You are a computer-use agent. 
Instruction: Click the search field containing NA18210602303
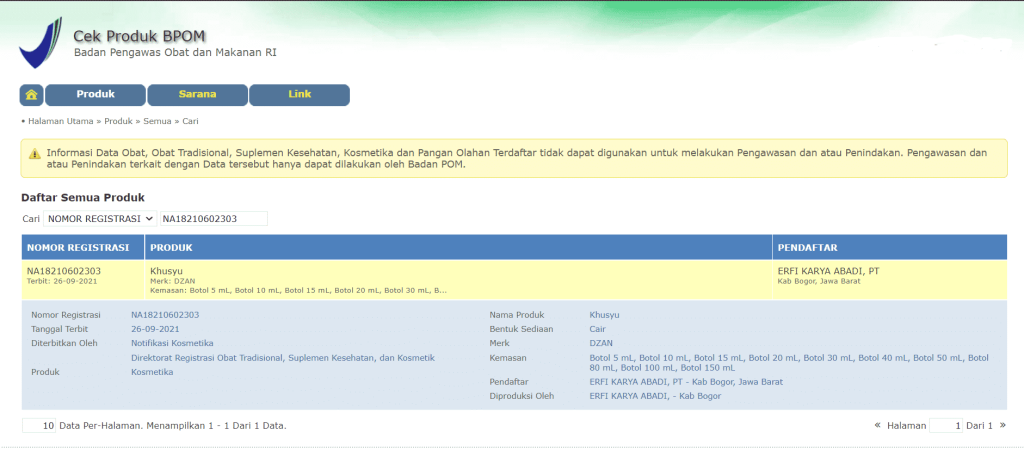pos(214,219)
